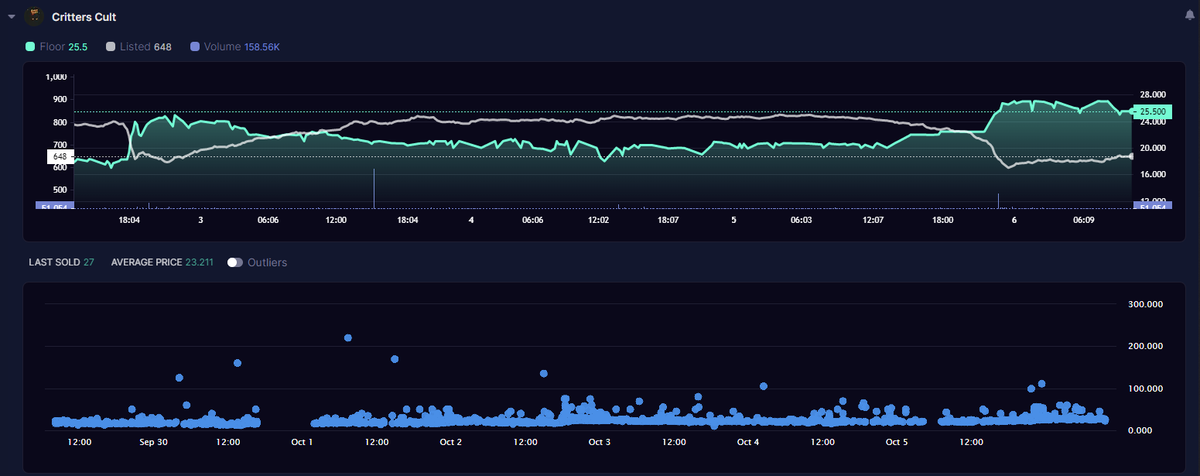Toggle the Listed series in legend
The width and height of the screenshot is (1200, 476).
(139, 46)
